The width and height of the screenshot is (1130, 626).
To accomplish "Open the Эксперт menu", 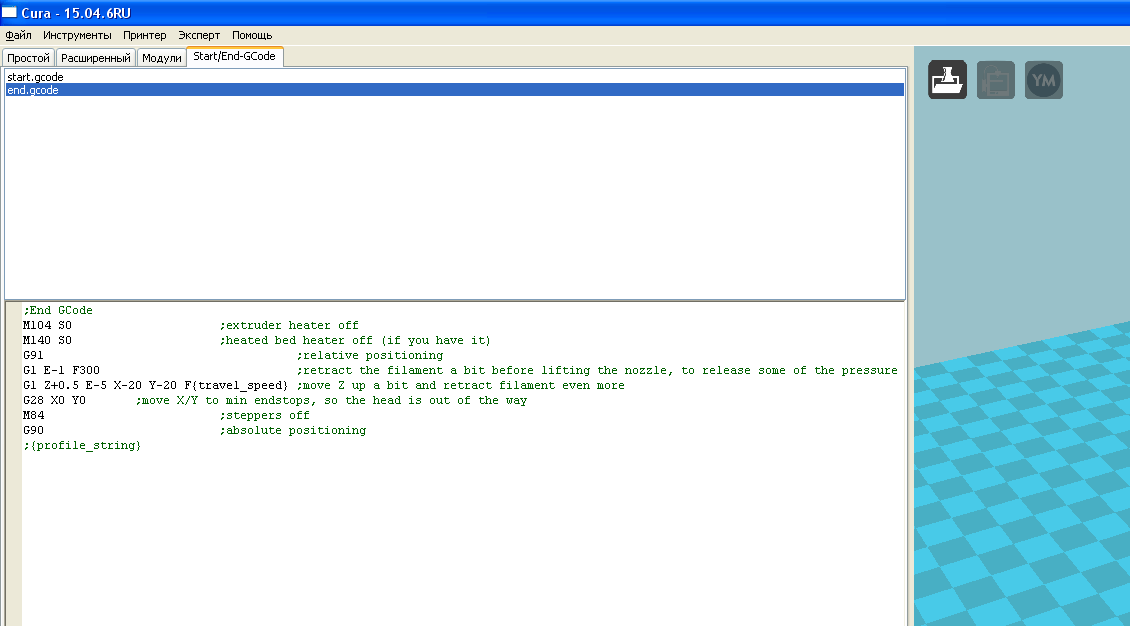I will point(199,35).
